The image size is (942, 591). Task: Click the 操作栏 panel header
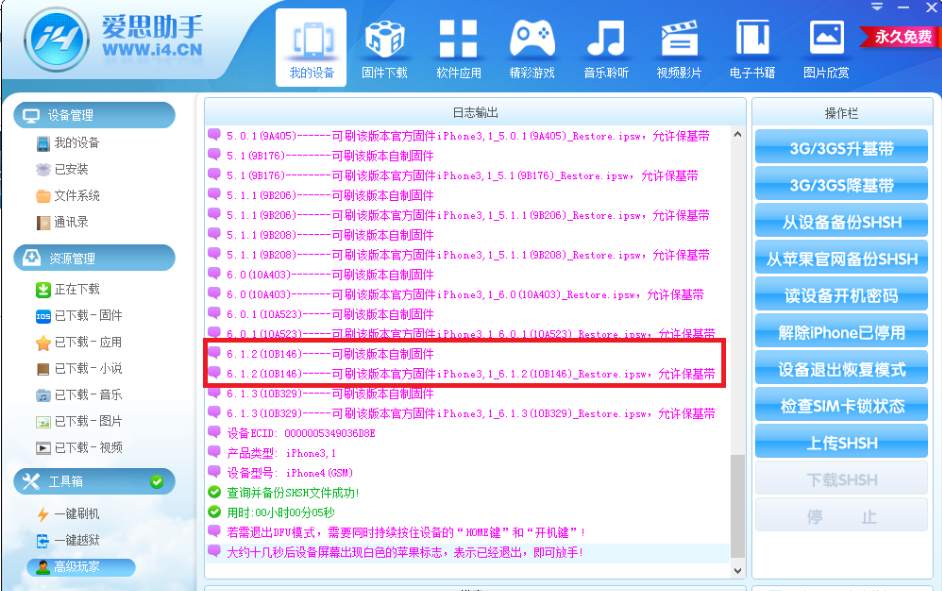[x=841, y=112]
